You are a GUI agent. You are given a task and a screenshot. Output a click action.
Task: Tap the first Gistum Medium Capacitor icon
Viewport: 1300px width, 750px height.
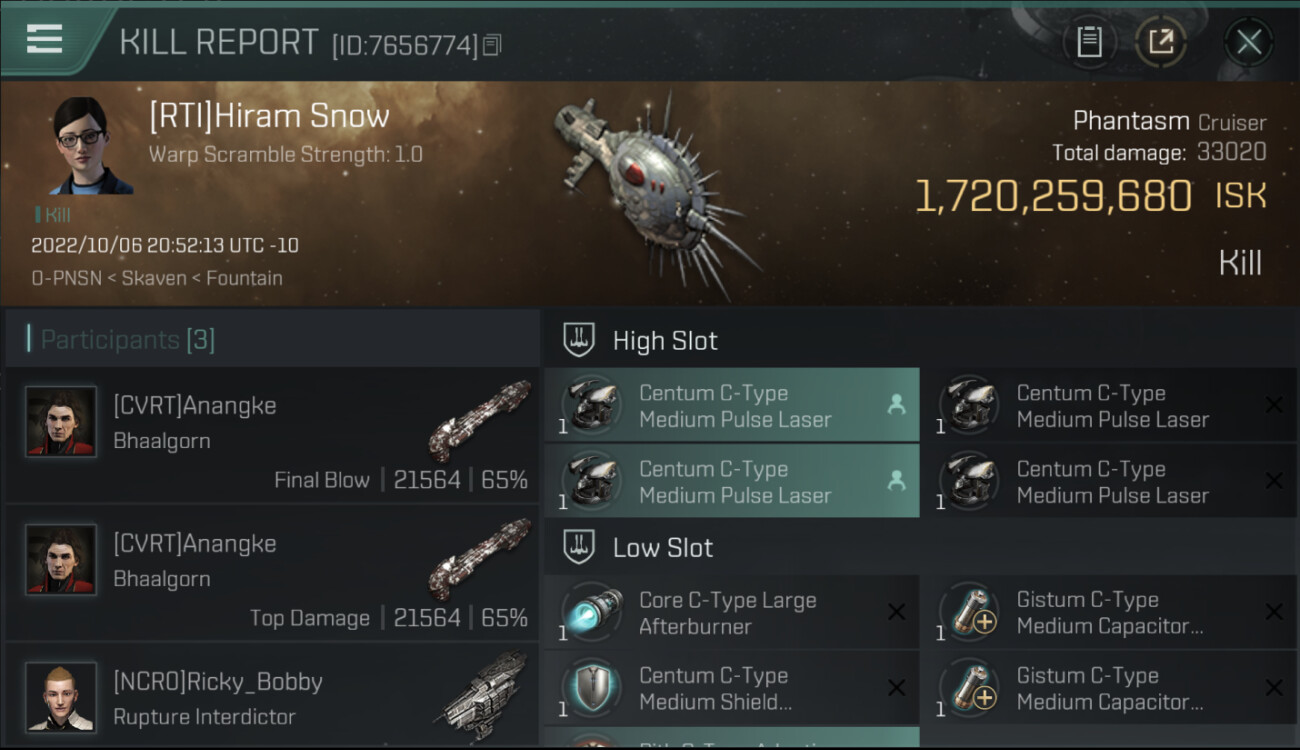point(968,613)
